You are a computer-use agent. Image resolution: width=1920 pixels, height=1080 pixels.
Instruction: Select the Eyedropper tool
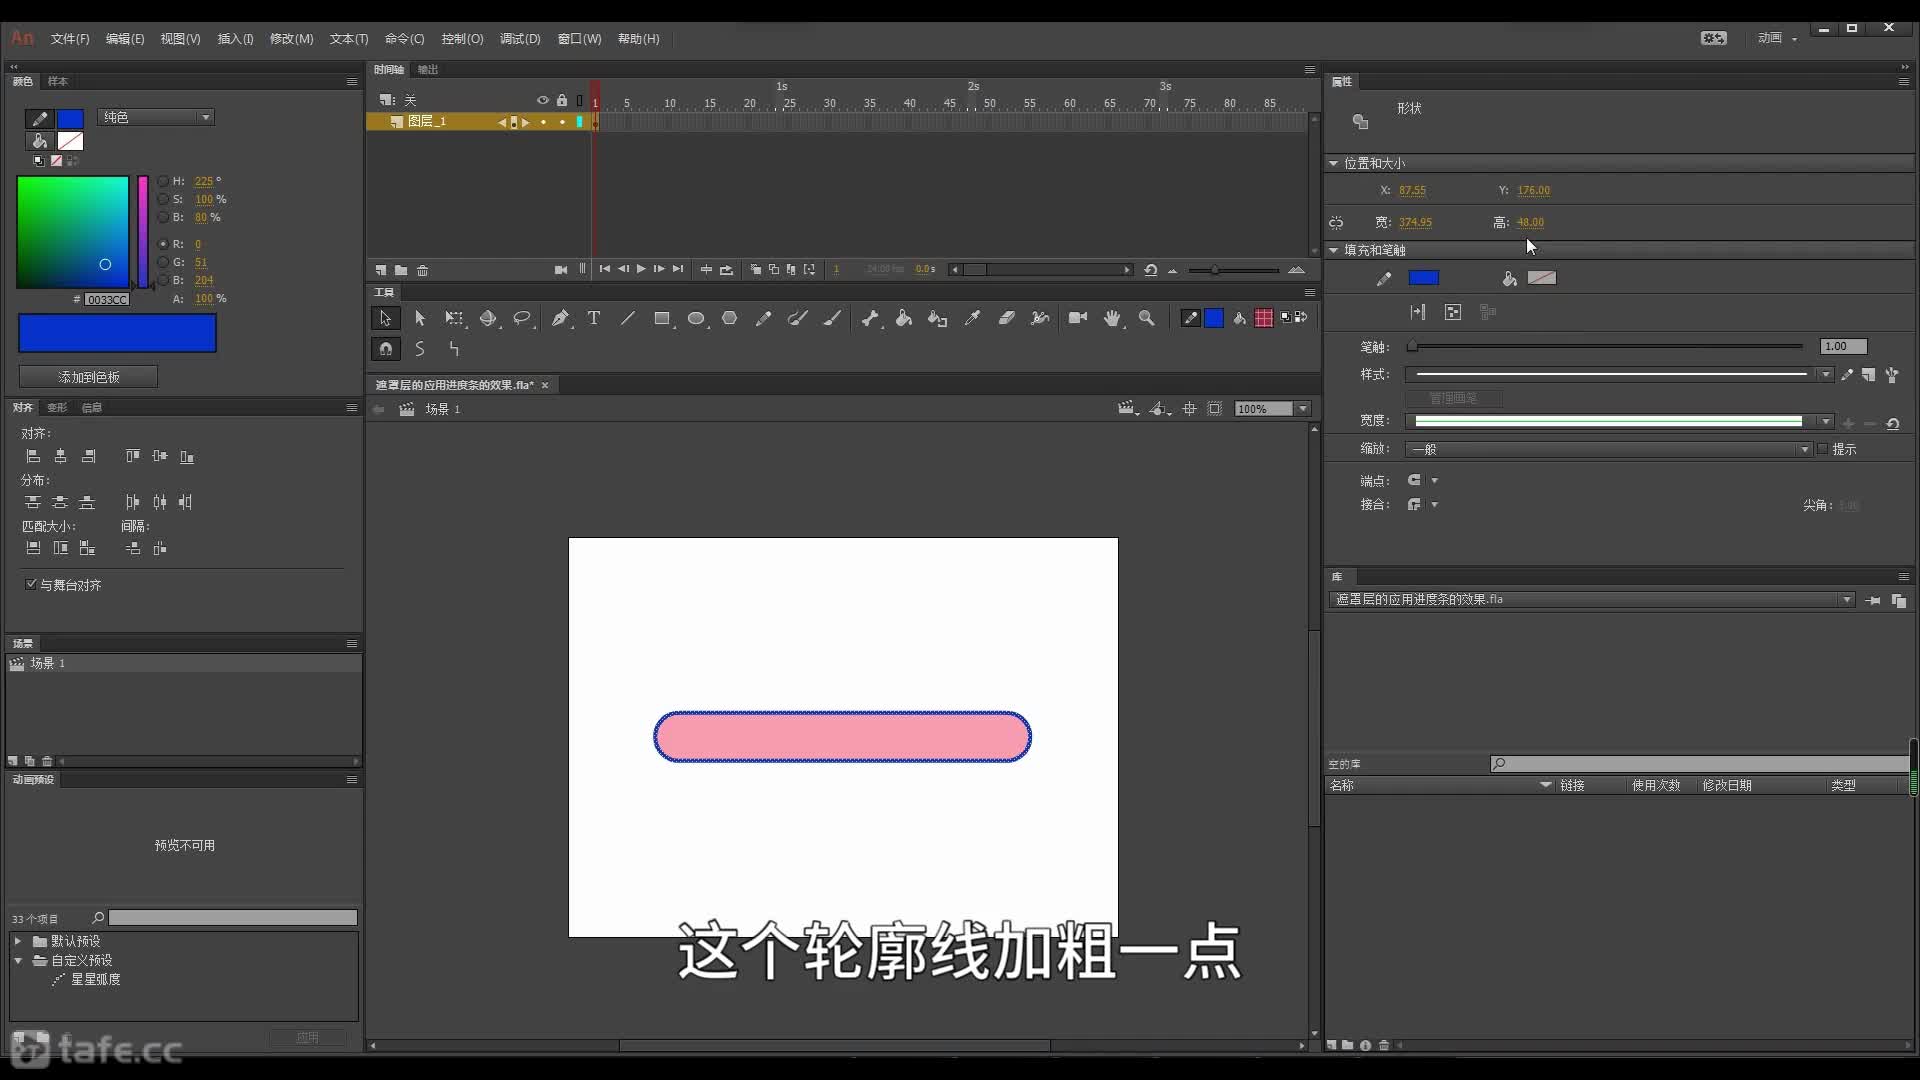(x=972, y=318)
